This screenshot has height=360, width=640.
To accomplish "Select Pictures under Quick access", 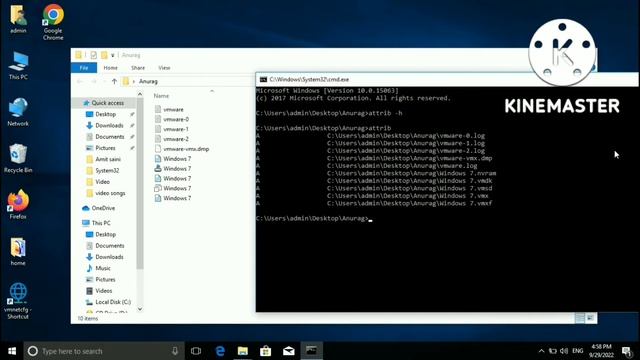I will pos(105,148).
